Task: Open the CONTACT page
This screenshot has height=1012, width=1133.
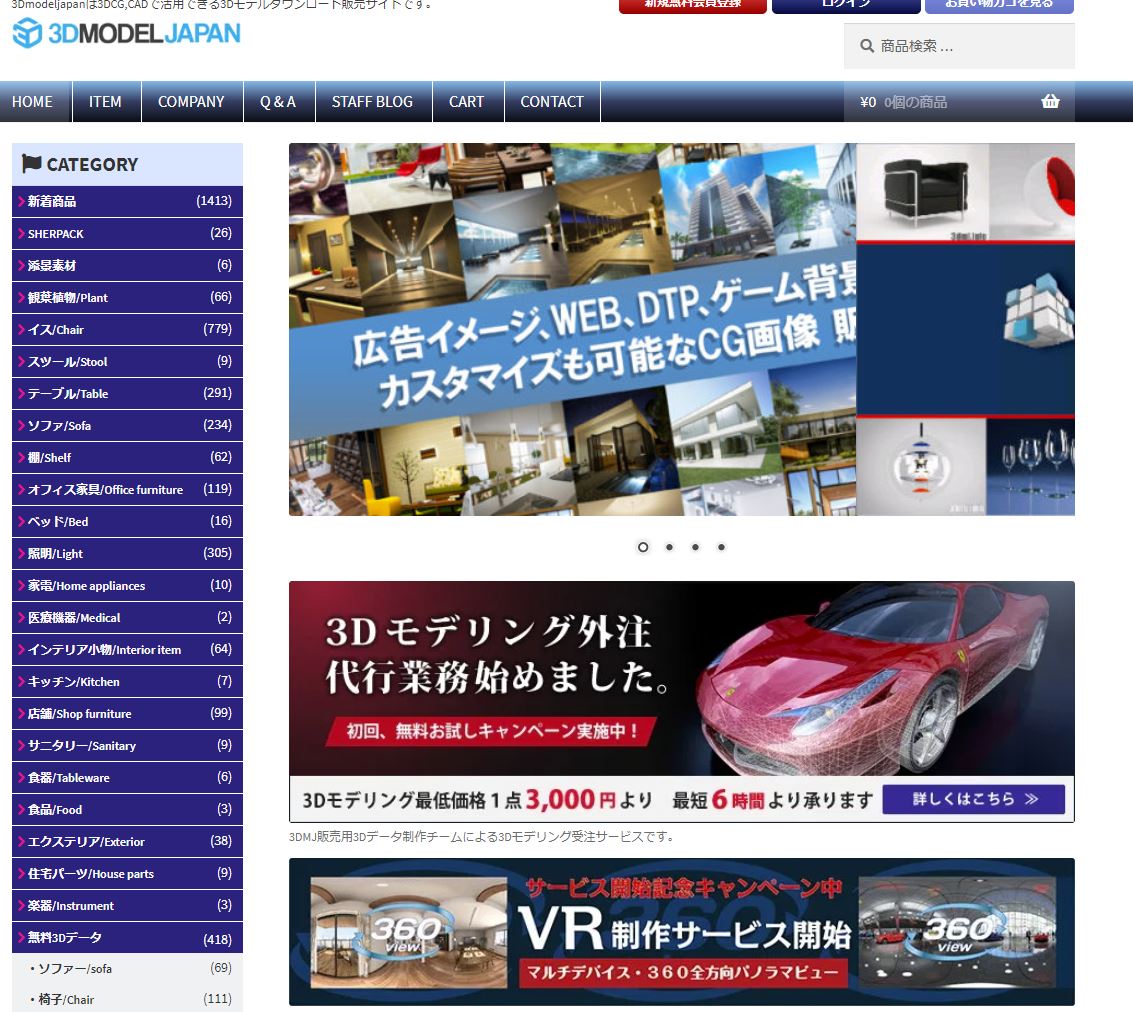Action: click(551, 101)
